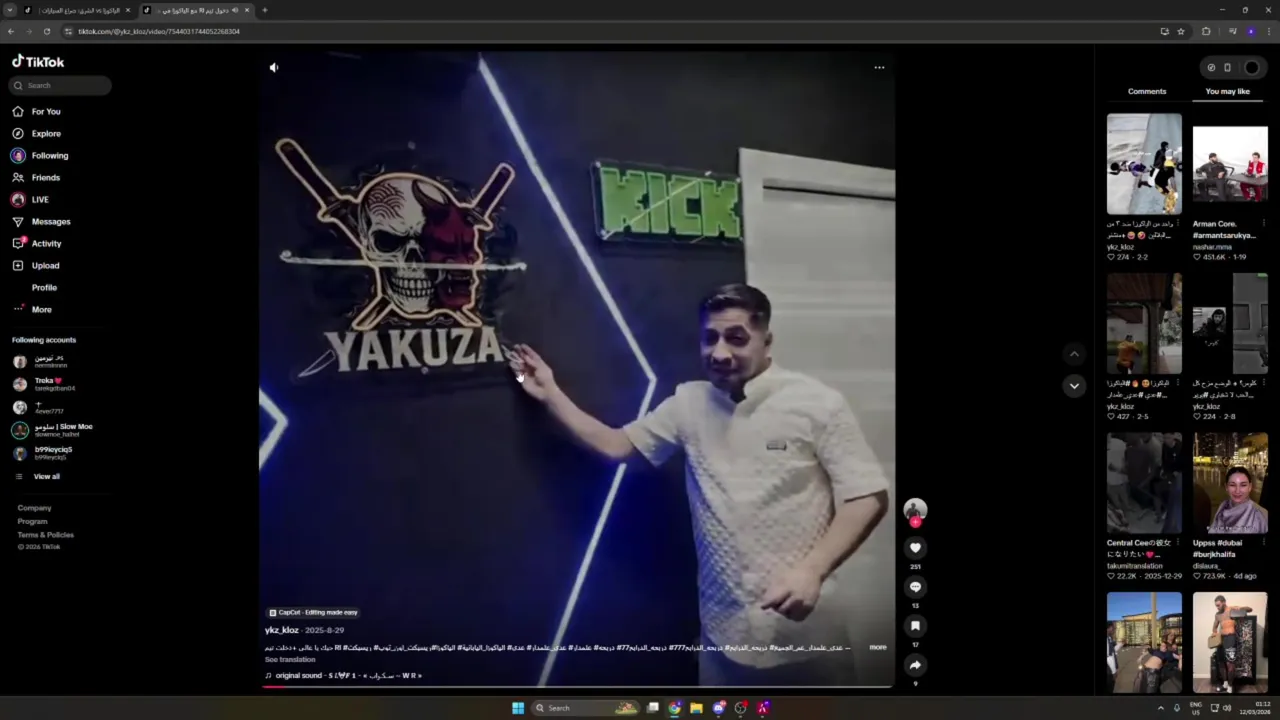The height and width of the screenshot is (720, 1280).
Task: Like the video with the heart icon
Action: point(915,548)
